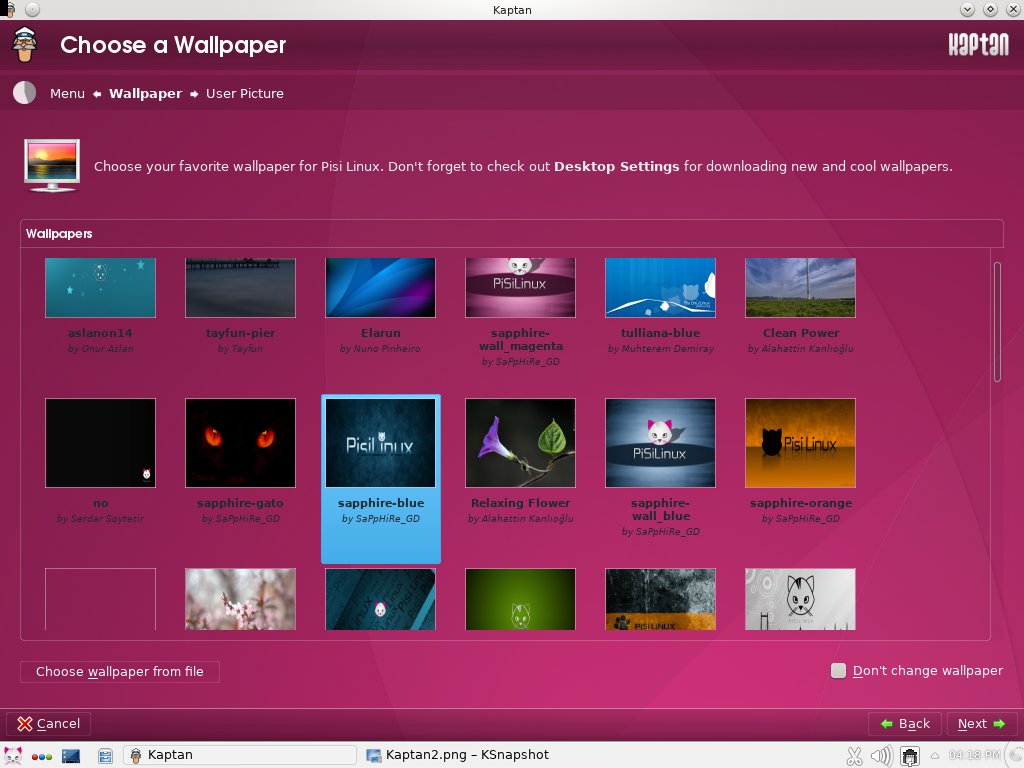Click Choose wallpaper from file
Screen dimensions: 1024x768
click(x=120, y=671)
